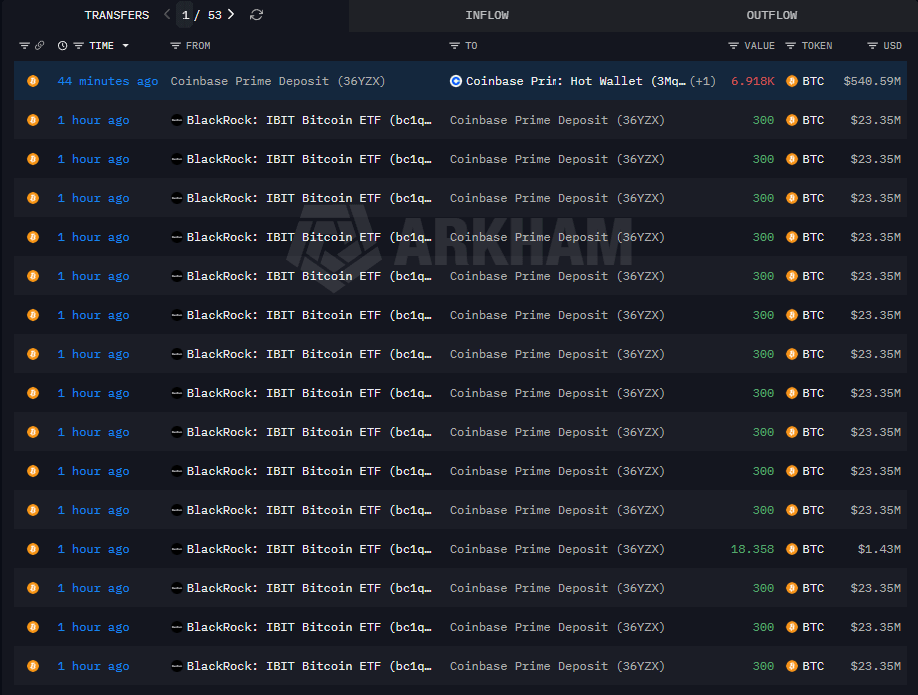Go to previous page of transfers
918x695 pixels.
167,15
